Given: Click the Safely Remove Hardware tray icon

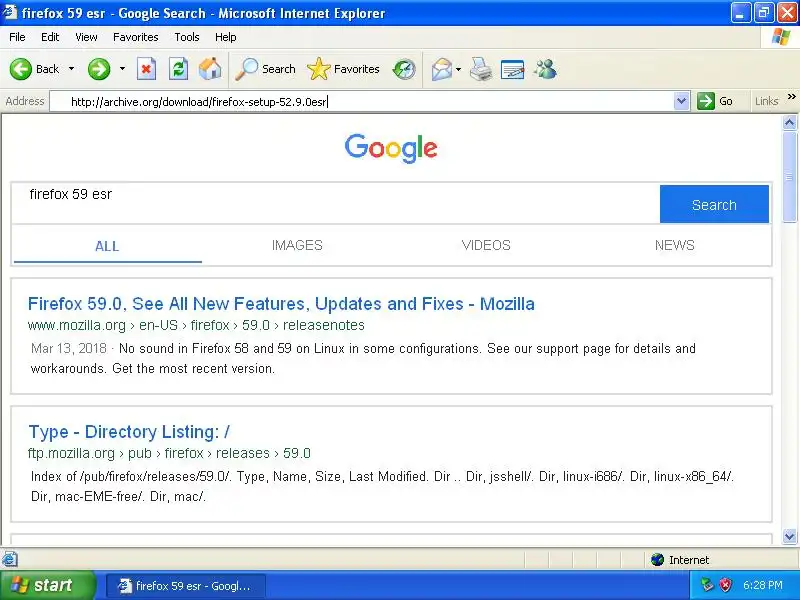Looking at the screenshot, I should [707, 585].
